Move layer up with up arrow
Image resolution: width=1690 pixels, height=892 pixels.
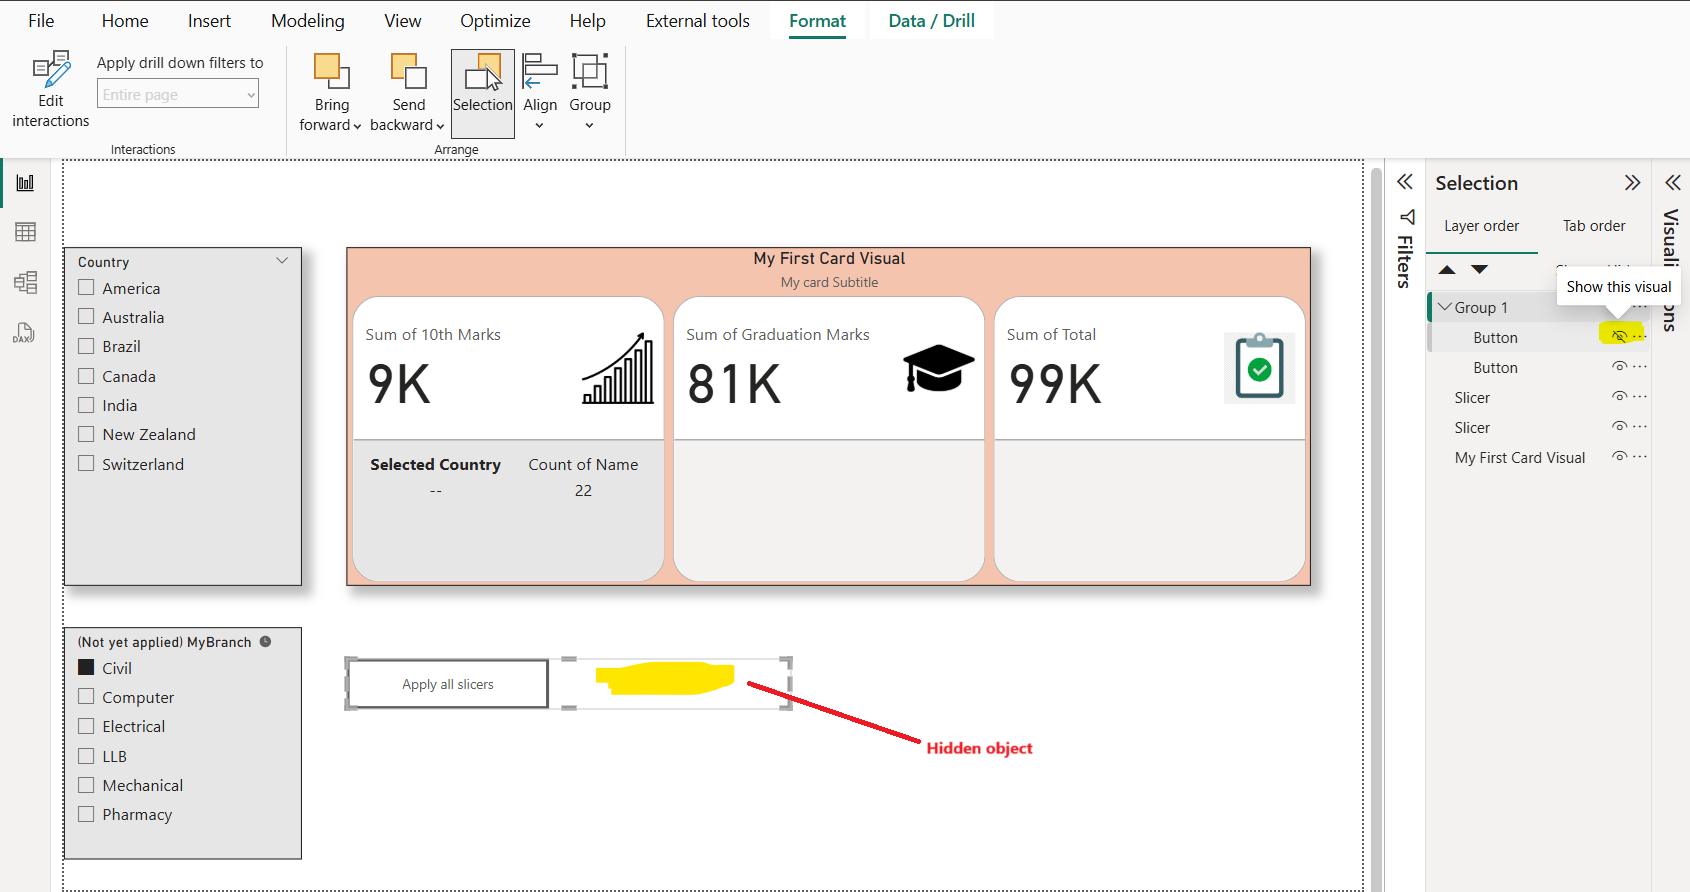[1447, 270]
